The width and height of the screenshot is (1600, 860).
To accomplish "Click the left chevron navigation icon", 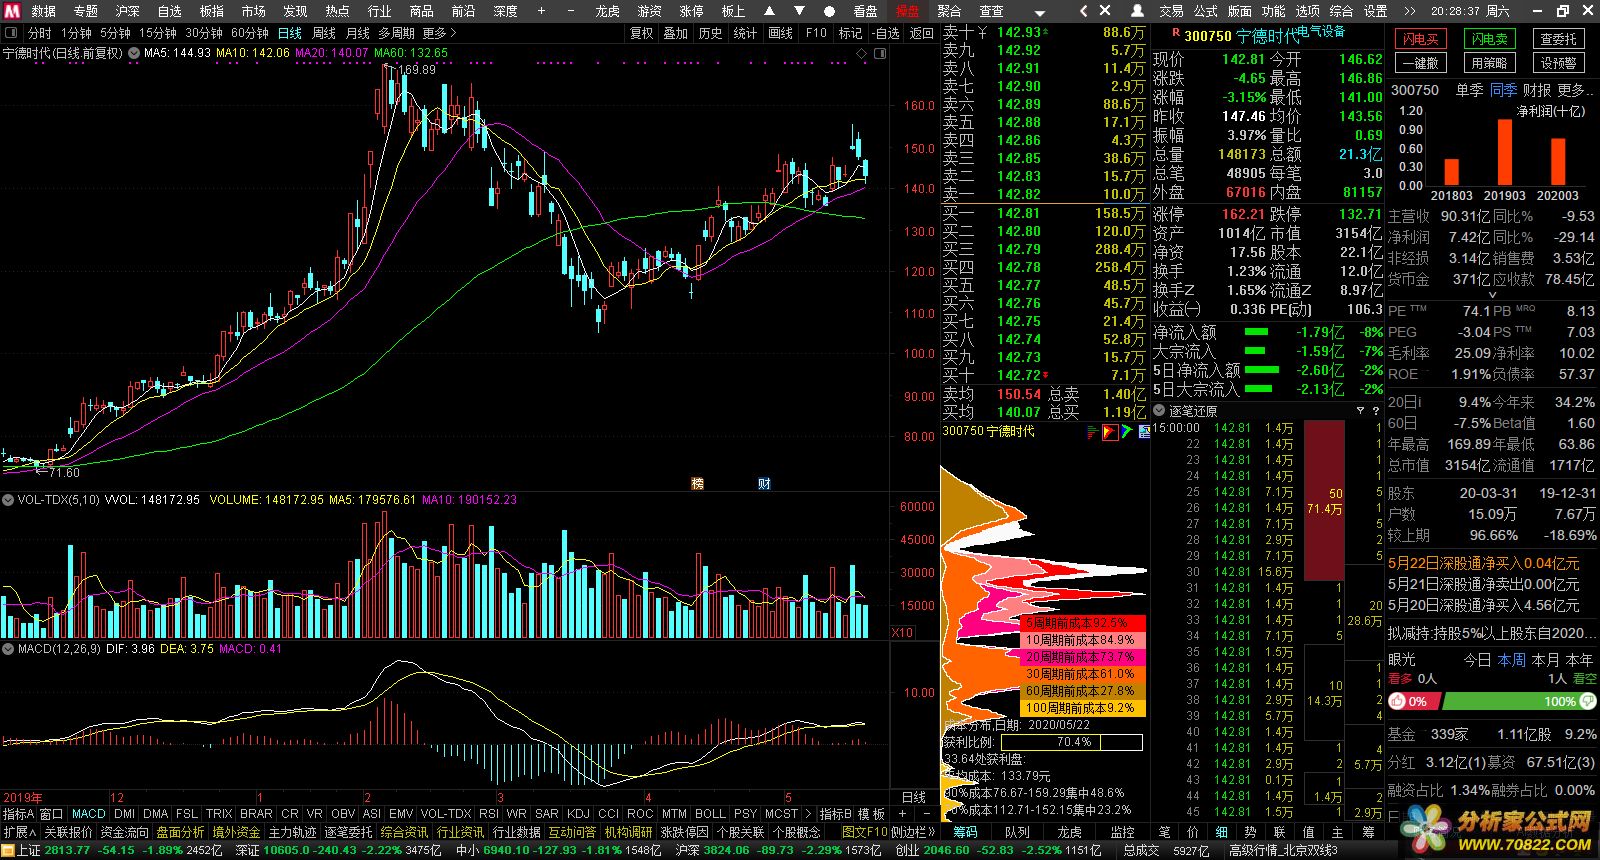I will pyautogui.click(x=1084, y=11).
